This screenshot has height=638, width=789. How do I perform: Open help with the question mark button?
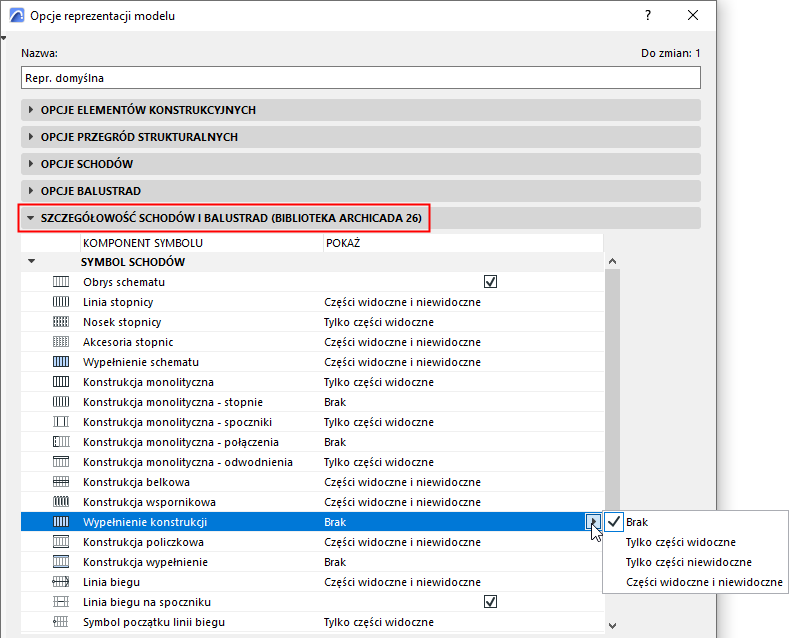(648, 16)
